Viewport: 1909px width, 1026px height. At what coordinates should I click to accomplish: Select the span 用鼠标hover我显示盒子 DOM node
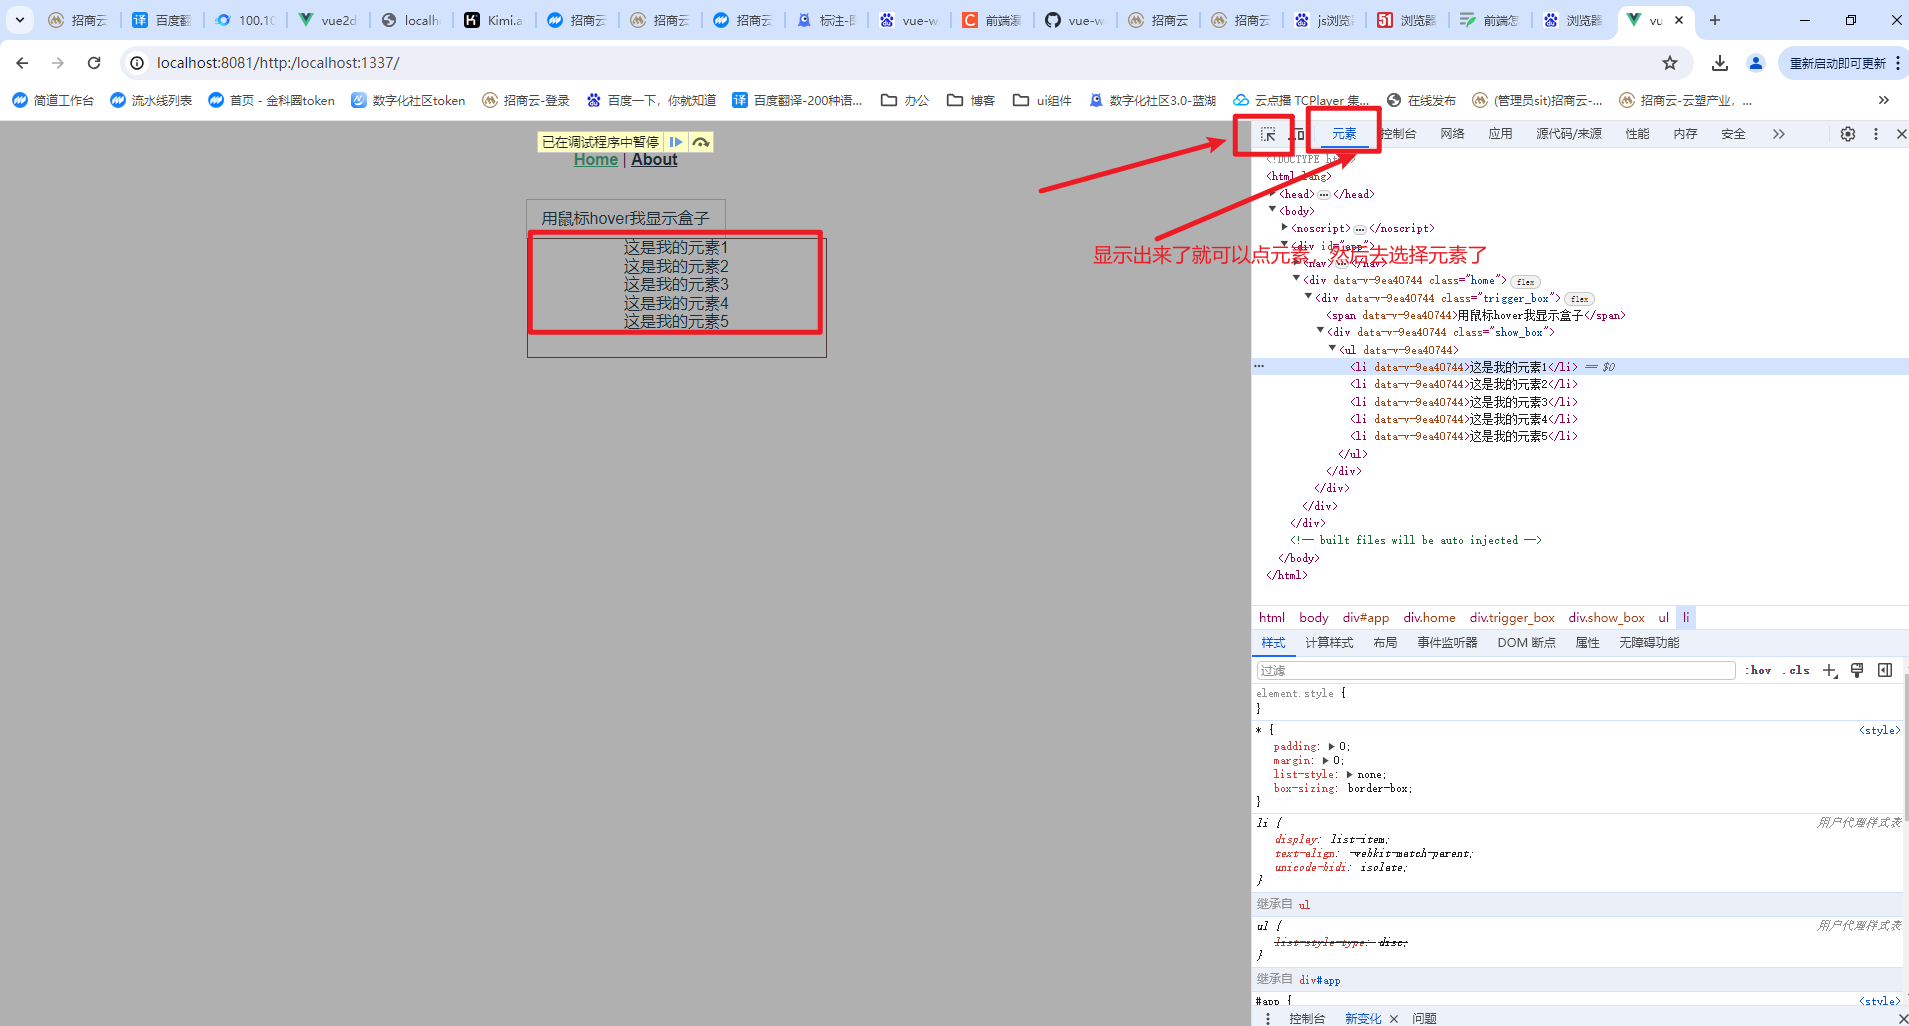tap(1476, 315)
